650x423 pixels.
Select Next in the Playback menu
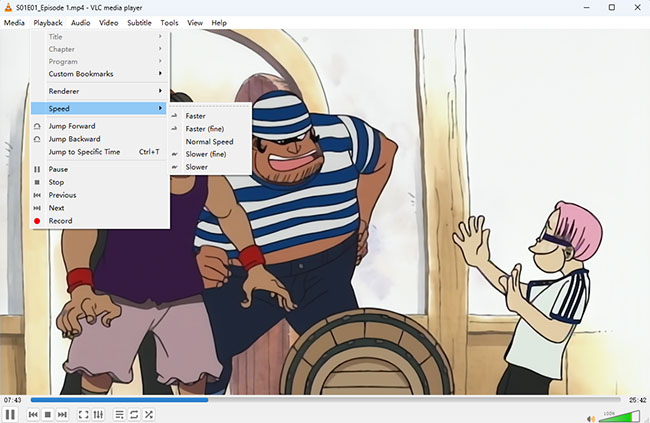coord(100,208)
